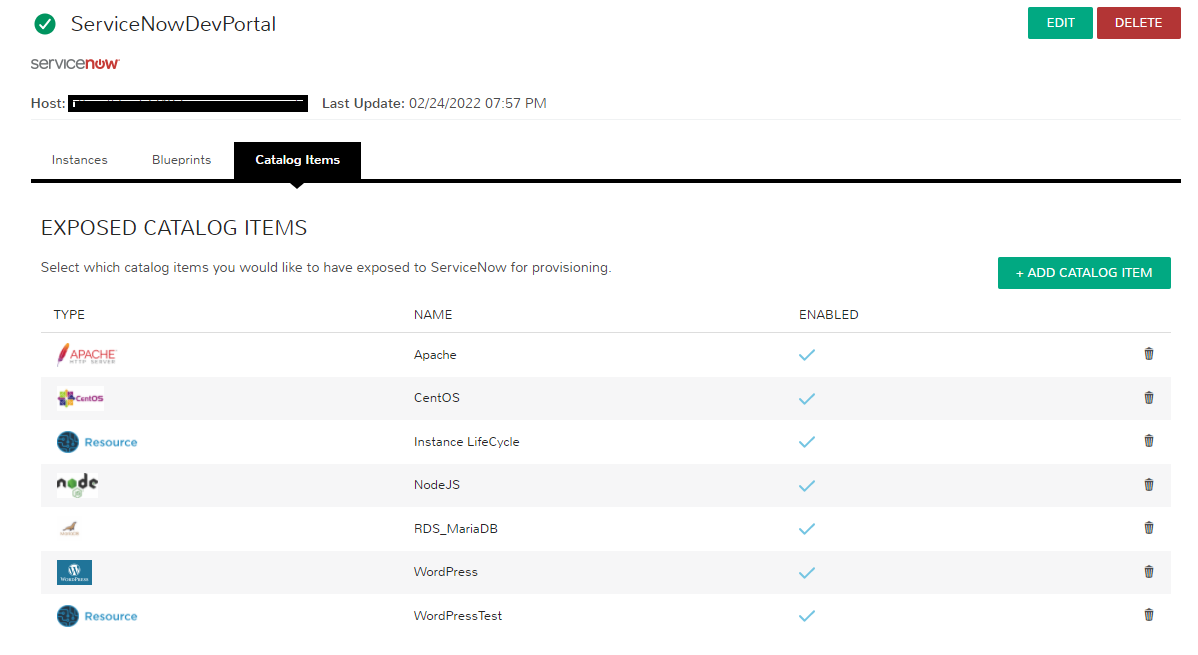Click trash icon in WordPress row
Viewport: 1198px width, 655px height.
1148,572
